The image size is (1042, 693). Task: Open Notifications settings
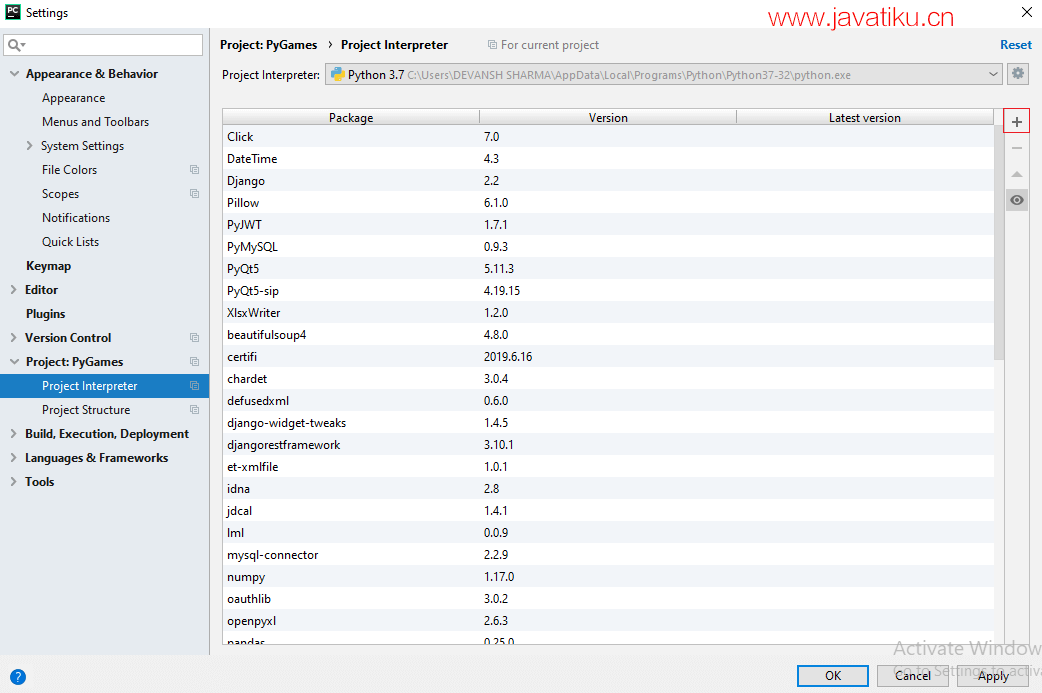[76, 217]
